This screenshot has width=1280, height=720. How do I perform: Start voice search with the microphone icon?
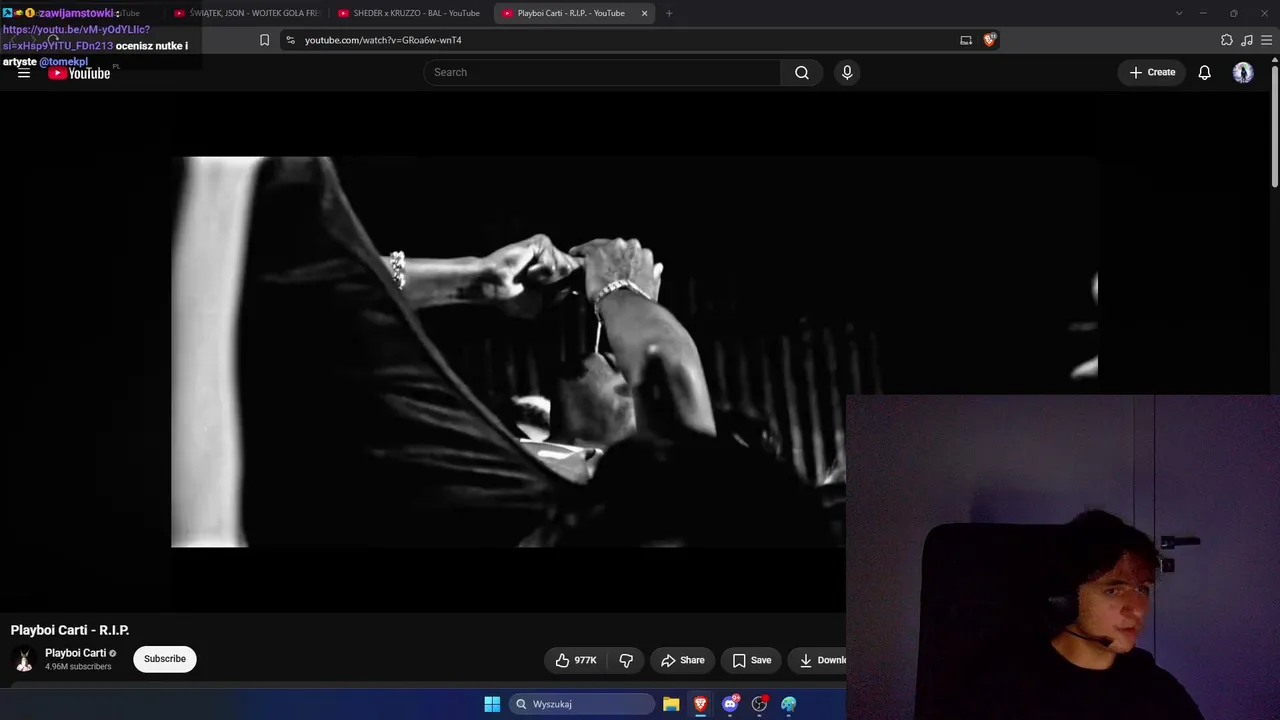coord(847,72)
